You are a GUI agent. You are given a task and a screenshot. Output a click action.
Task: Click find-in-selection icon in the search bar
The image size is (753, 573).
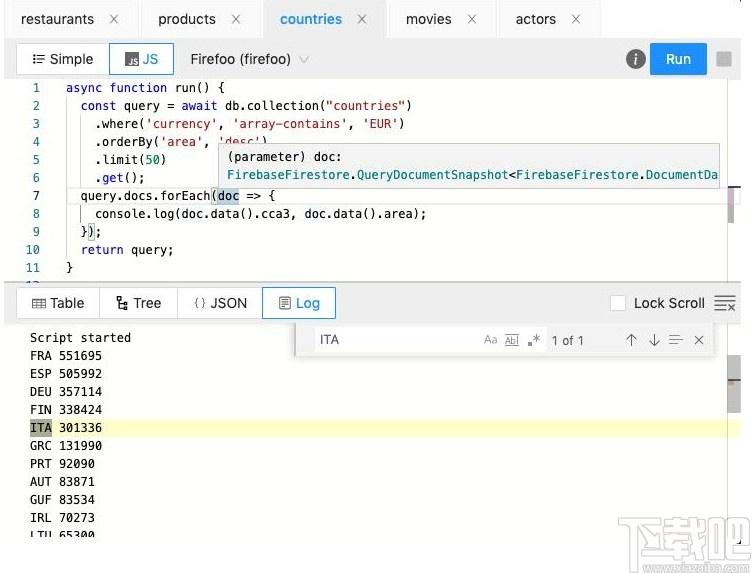point(676,341)
